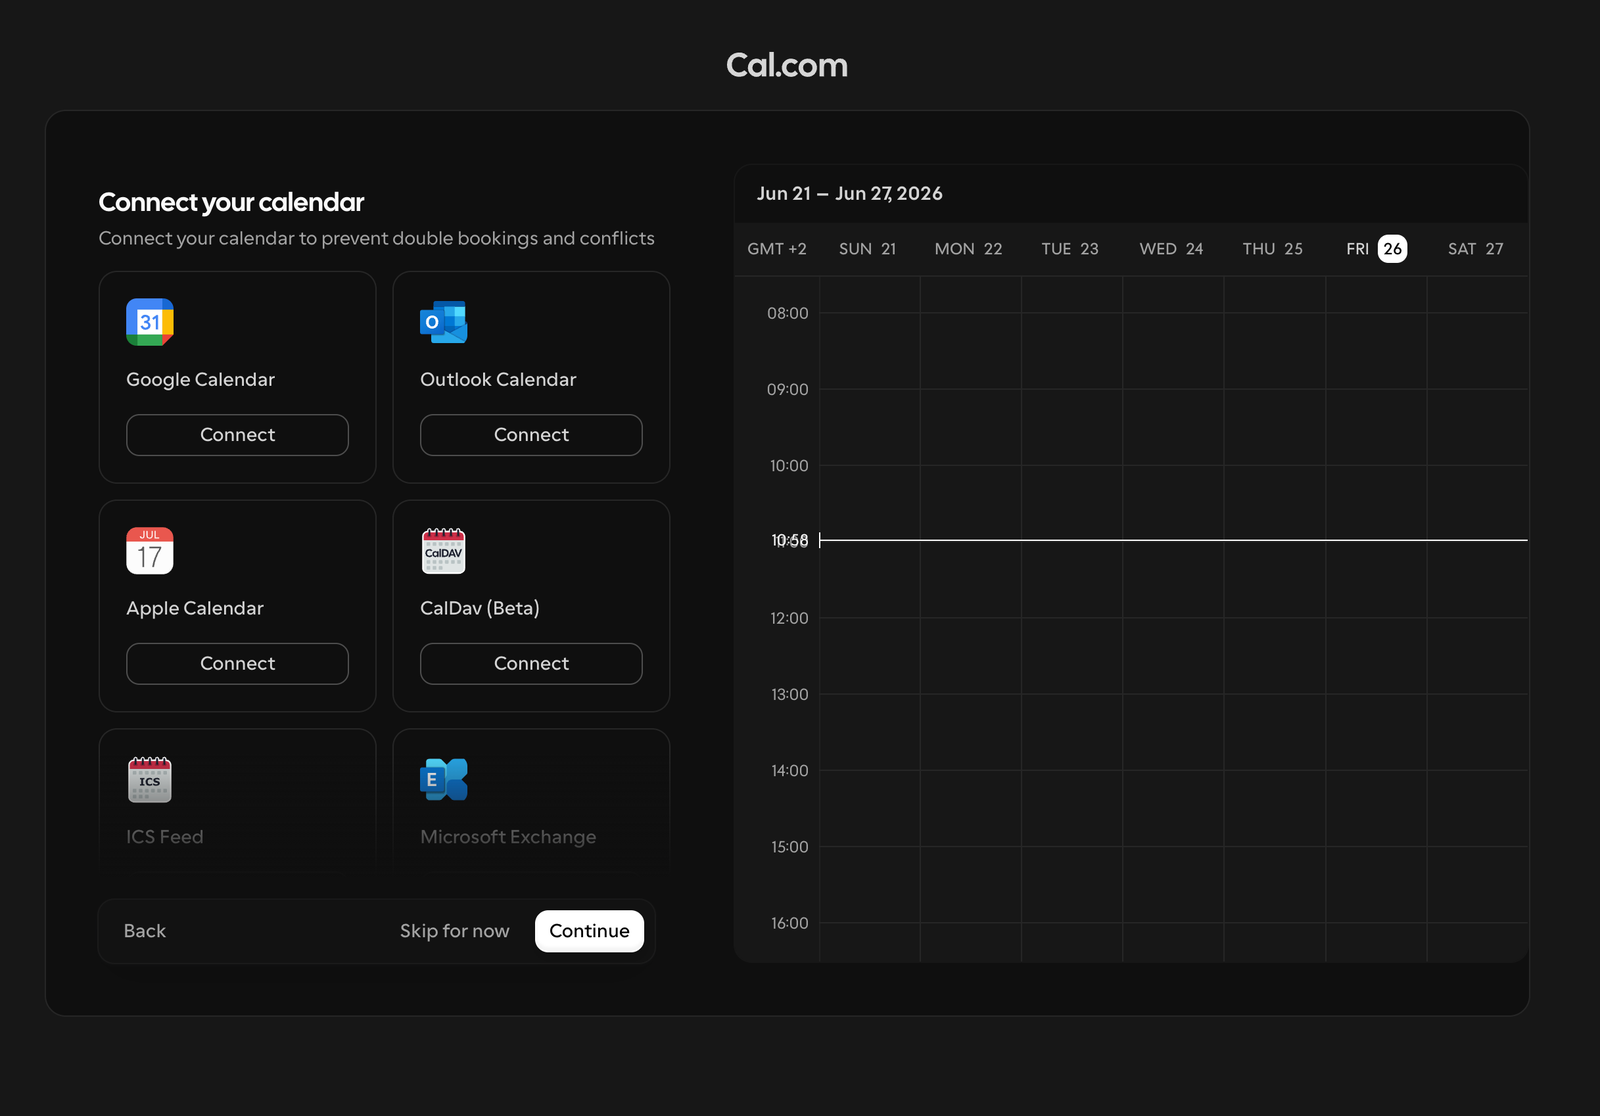1600x1116 pixels.
Task: Click the 09:00 time label
Action: (x=788, y=389)
